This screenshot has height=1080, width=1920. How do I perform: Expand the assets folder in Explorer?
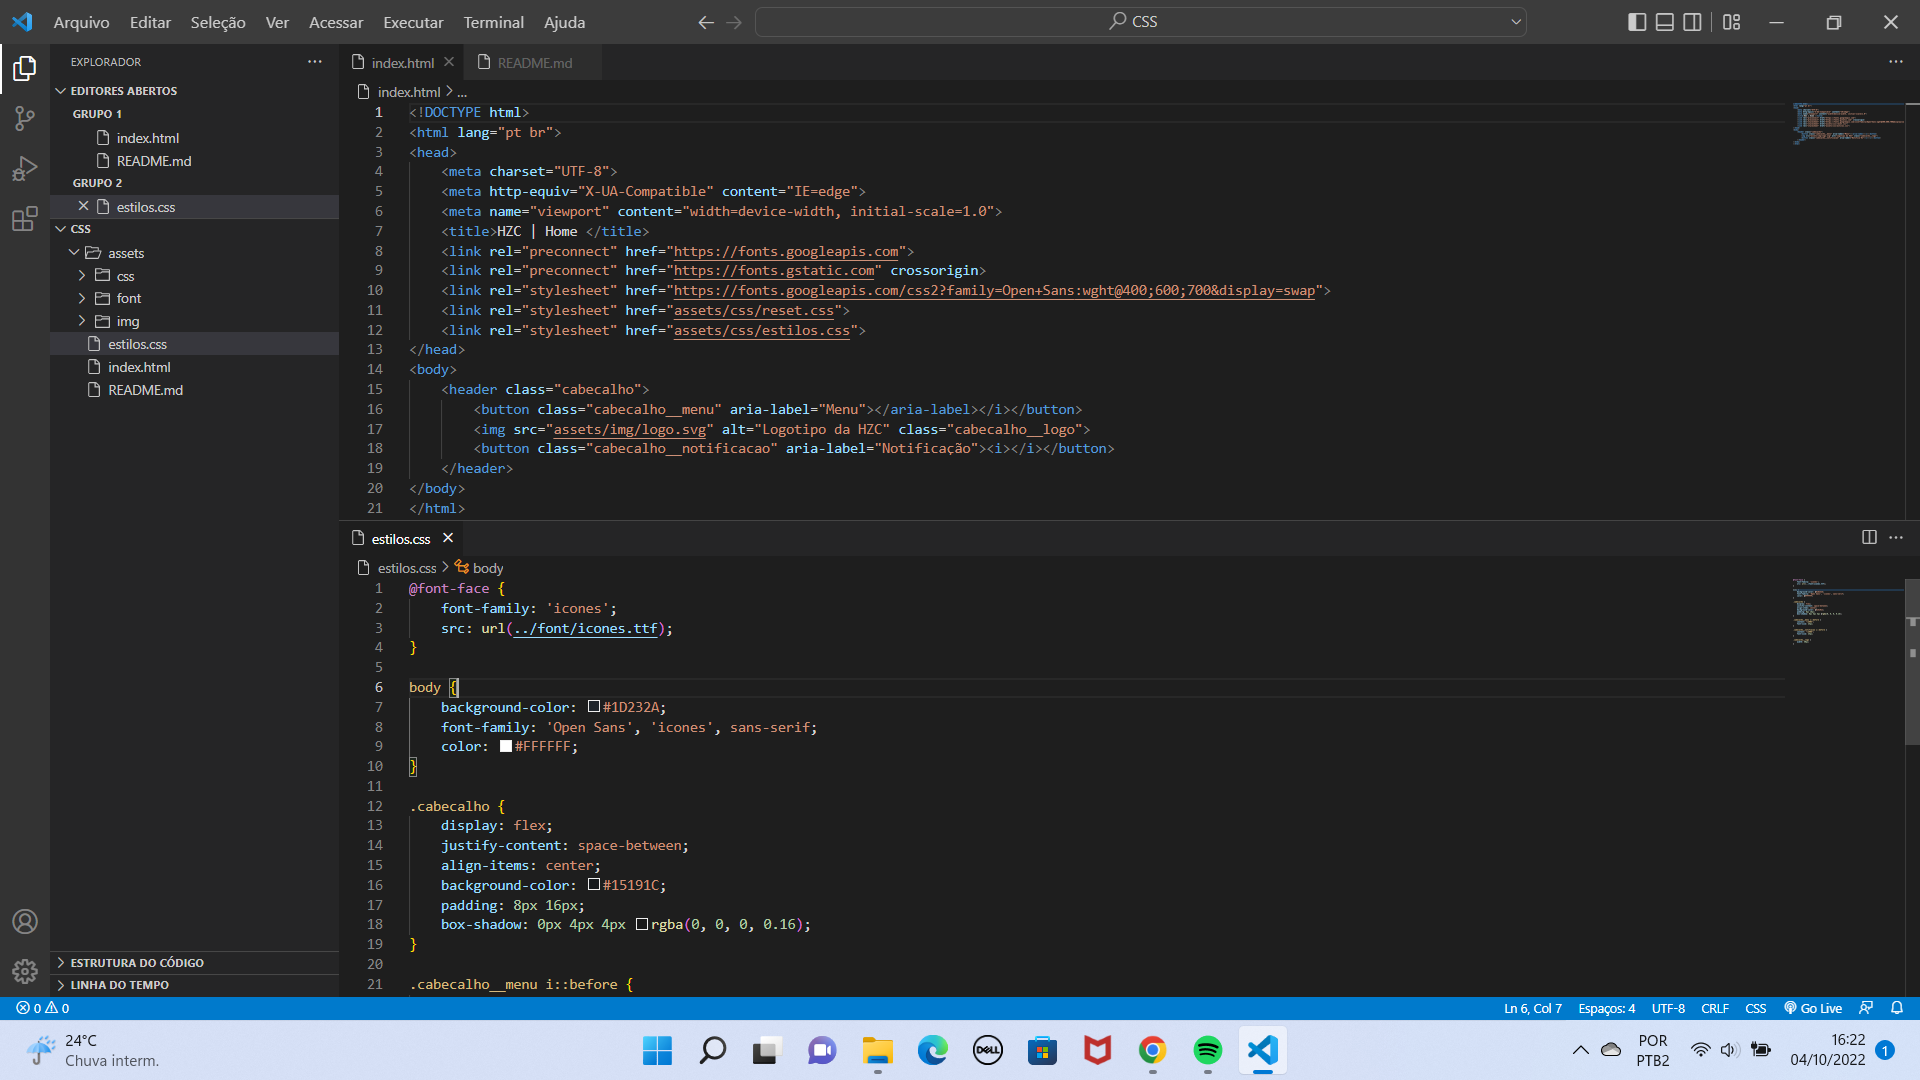pyautogui.click(x=125, y=252)
